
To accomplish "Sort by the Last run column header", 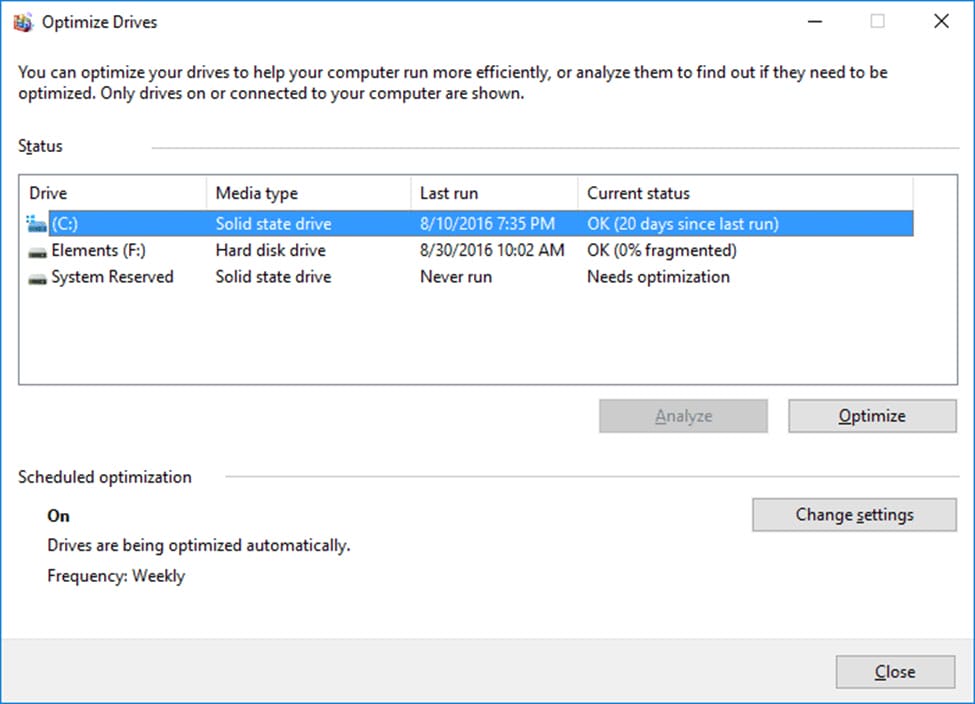I will 494,193.
